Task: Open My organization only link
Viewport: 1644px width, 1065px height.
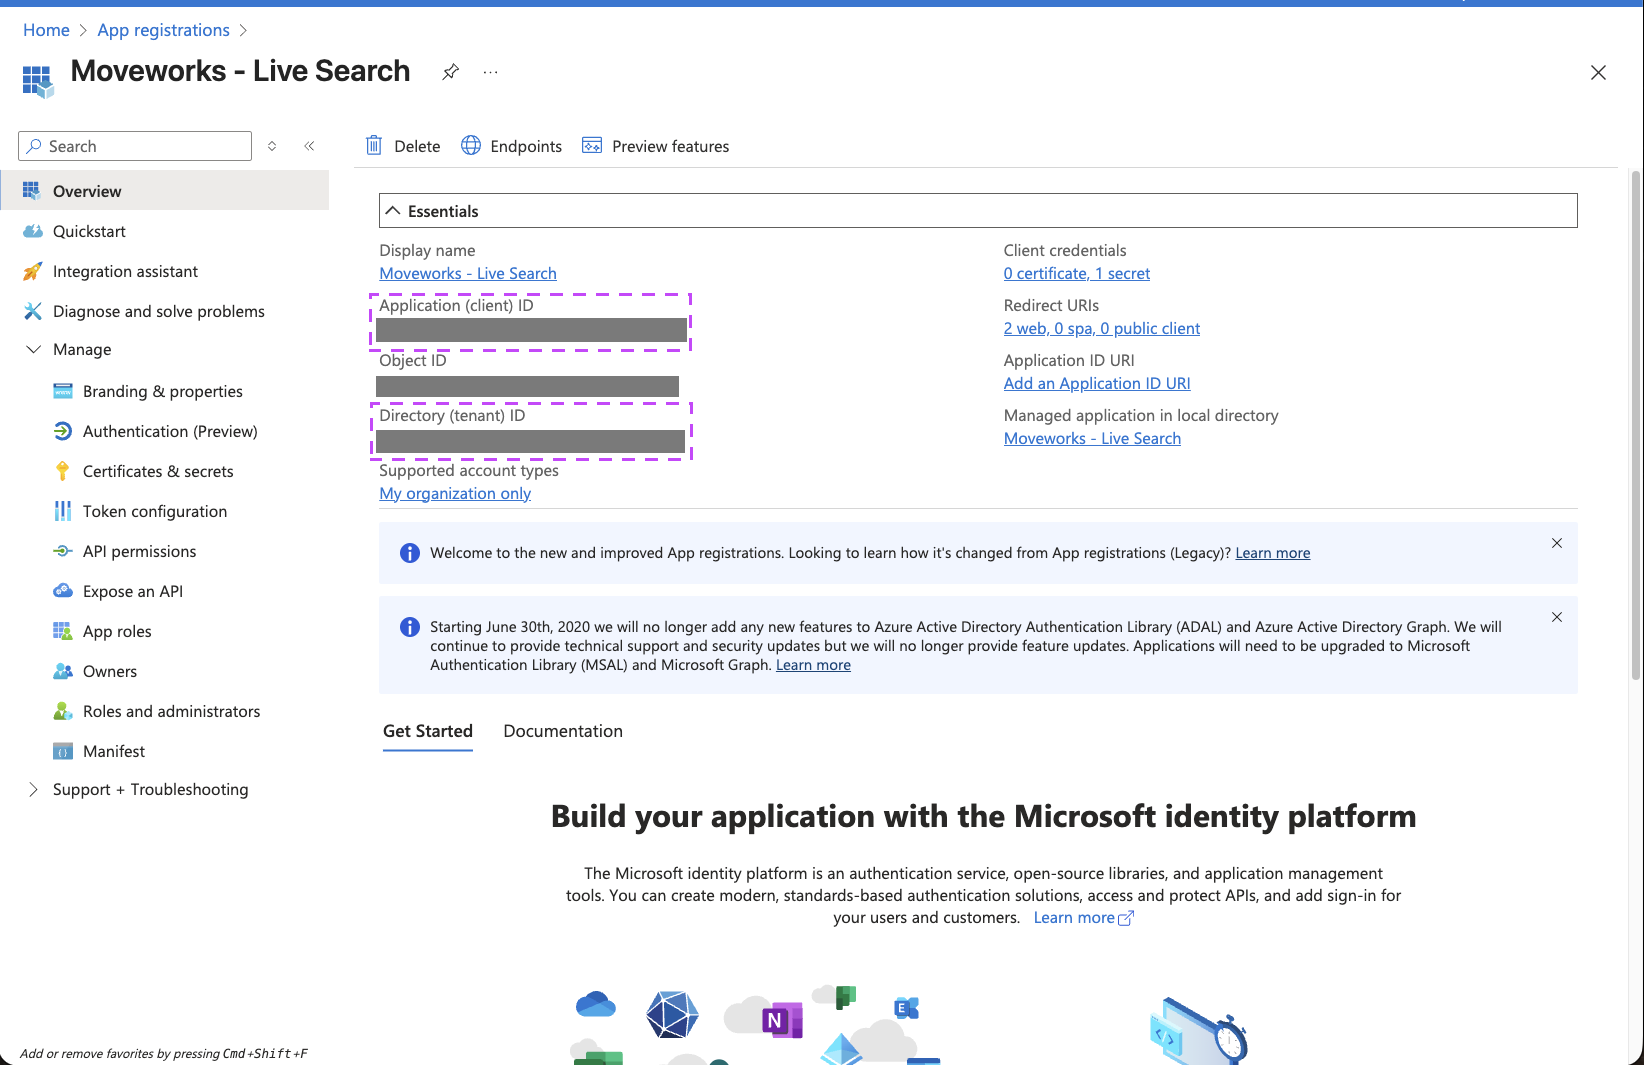Action: 455,493
